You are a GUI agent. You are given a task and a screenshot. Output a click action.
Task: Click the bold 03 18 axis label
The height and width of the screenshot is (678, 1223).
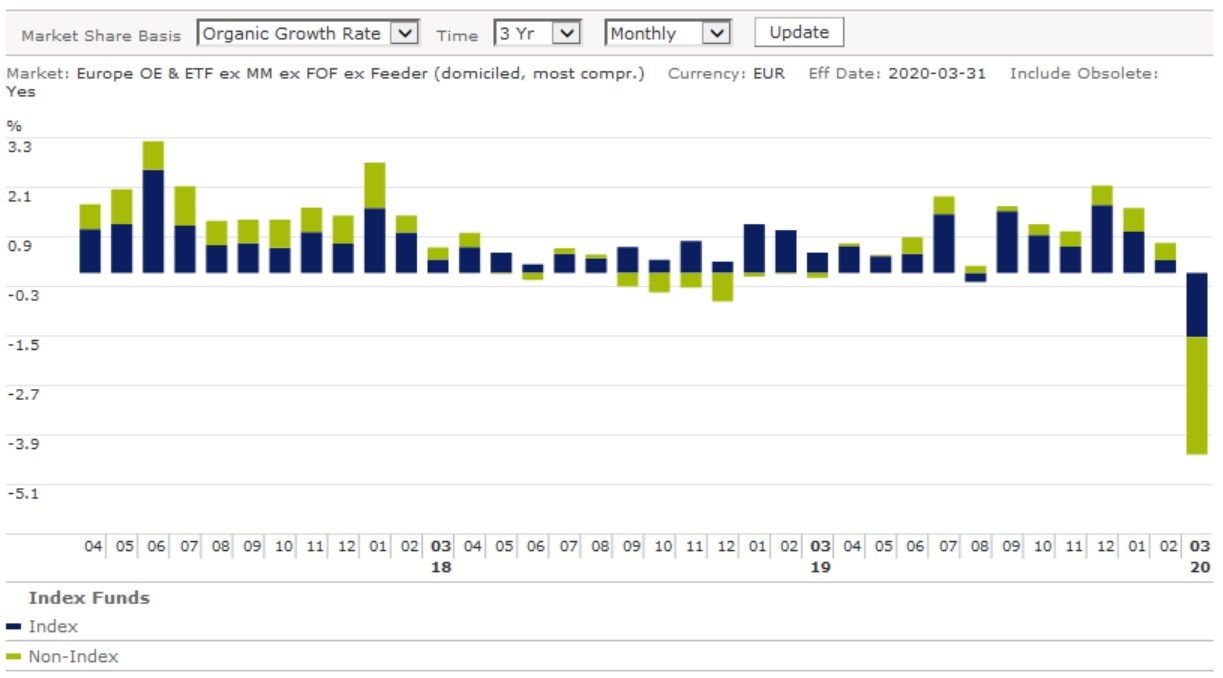pos(440,556)
